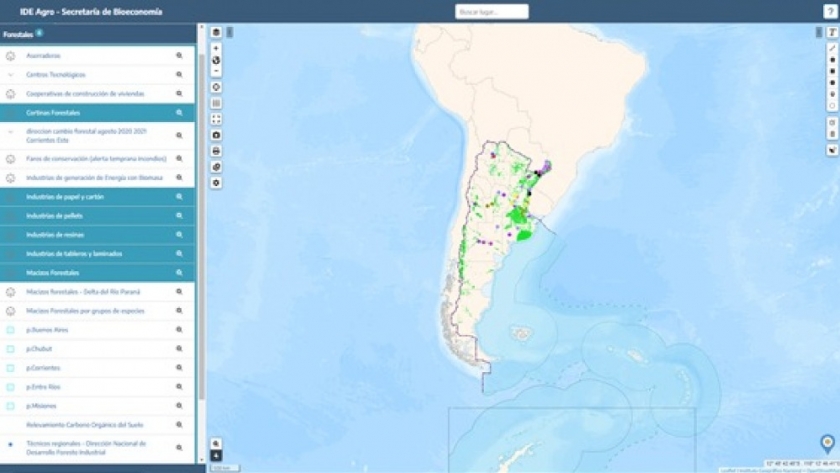
Task: Select the draw line tool
Action: pyautogui.click(x=832, y=48)
